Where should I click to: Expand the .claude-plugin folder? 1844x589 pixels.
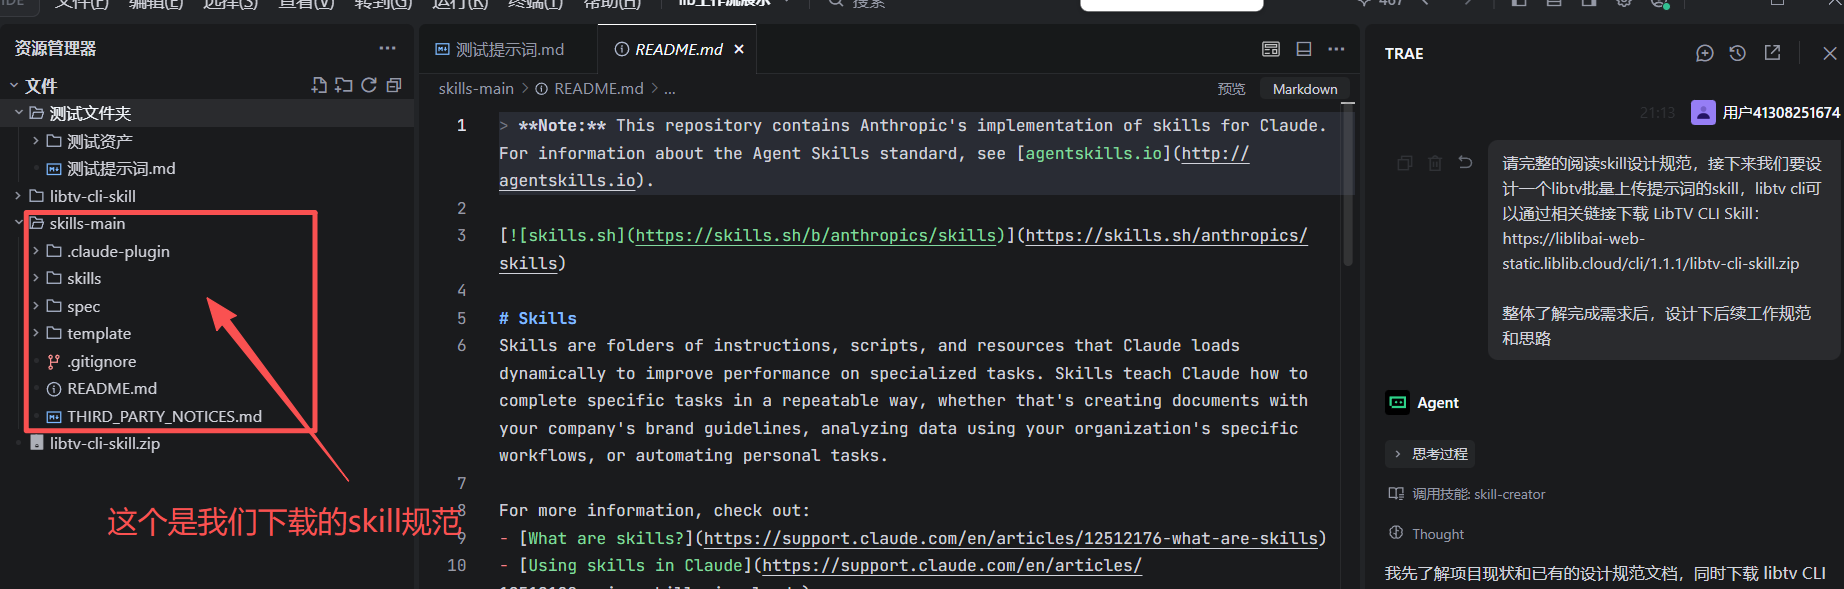click(x=36, y=251)
